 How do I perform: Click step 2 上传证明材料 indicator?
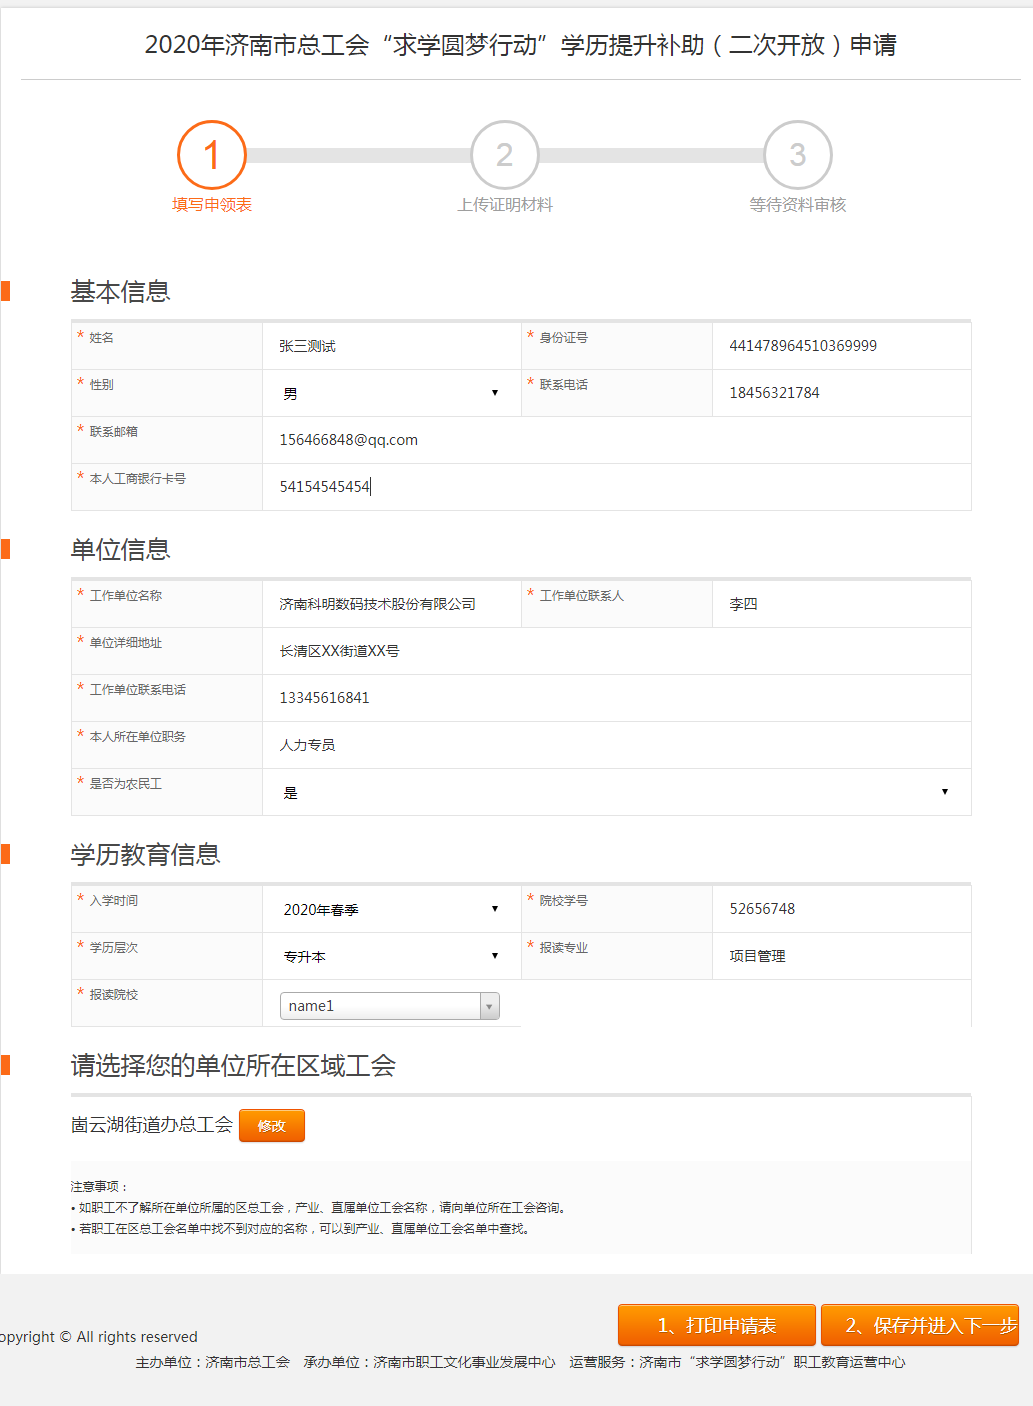pyautogui.click(x=504, y=155)
